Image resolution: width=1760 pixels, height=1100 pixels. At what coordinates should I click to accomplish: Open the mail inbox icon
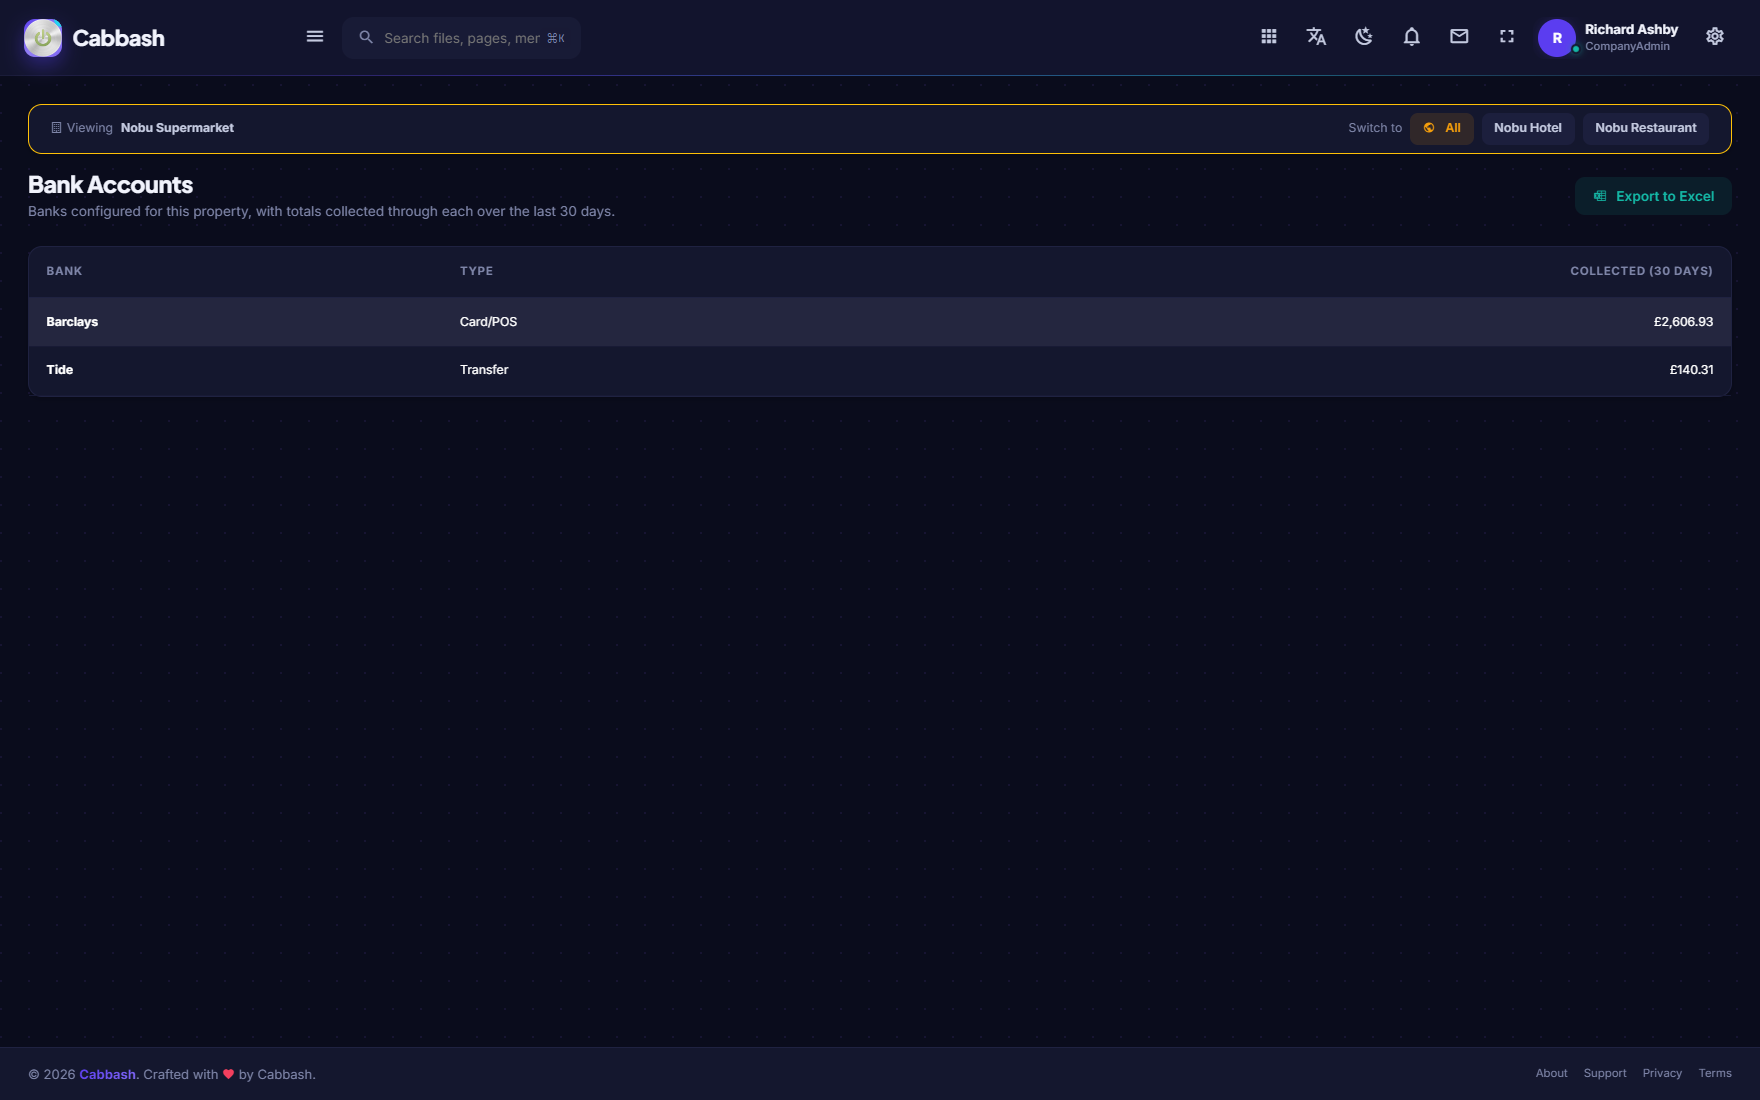[x=1459, y=37]
